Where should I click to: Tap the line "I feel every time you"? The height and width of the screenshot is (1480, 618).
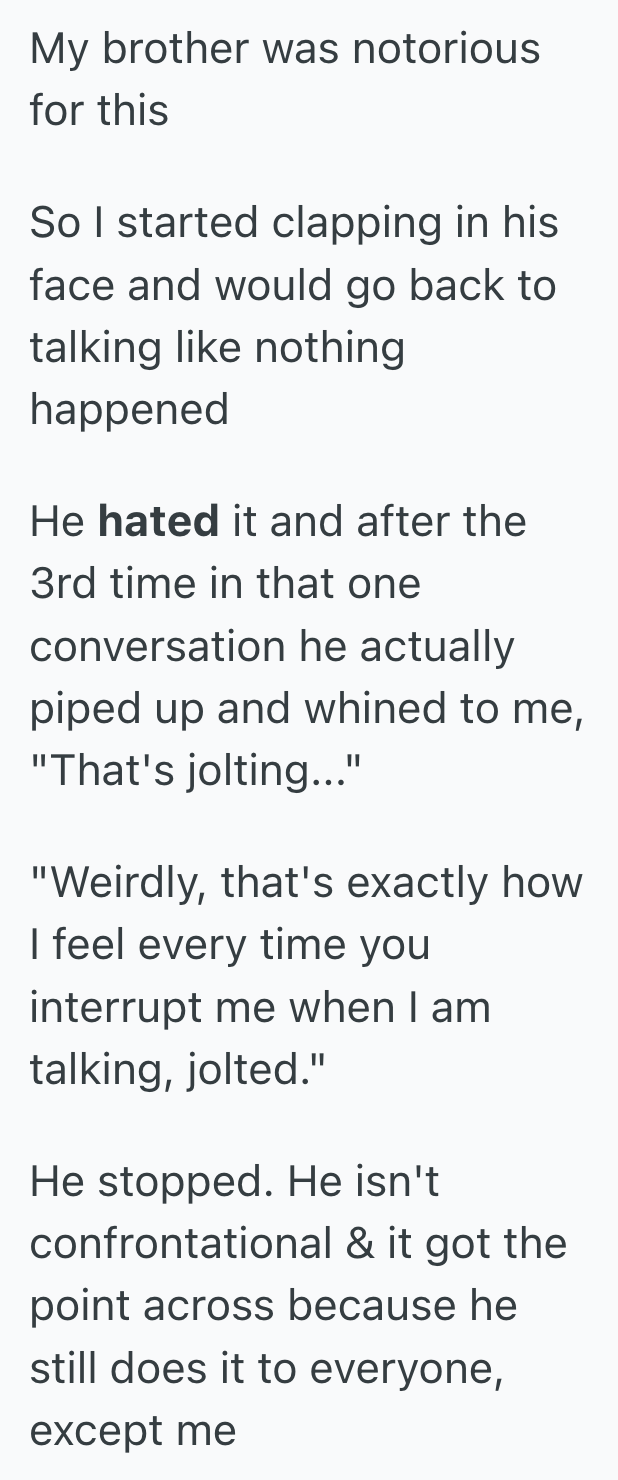(229, 945)
